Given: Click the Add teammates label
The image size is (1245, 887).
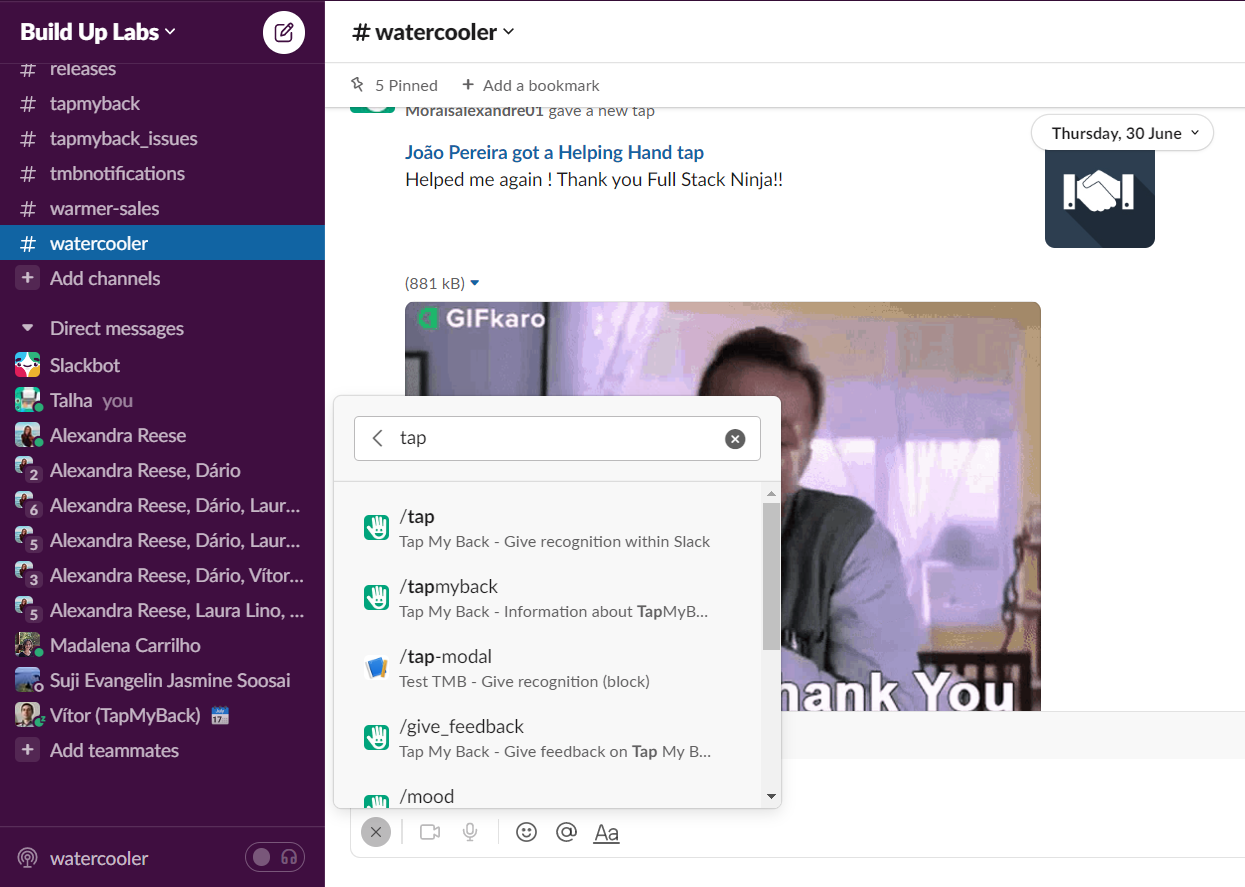Looking at the screenshot, I should click(114, 750).
